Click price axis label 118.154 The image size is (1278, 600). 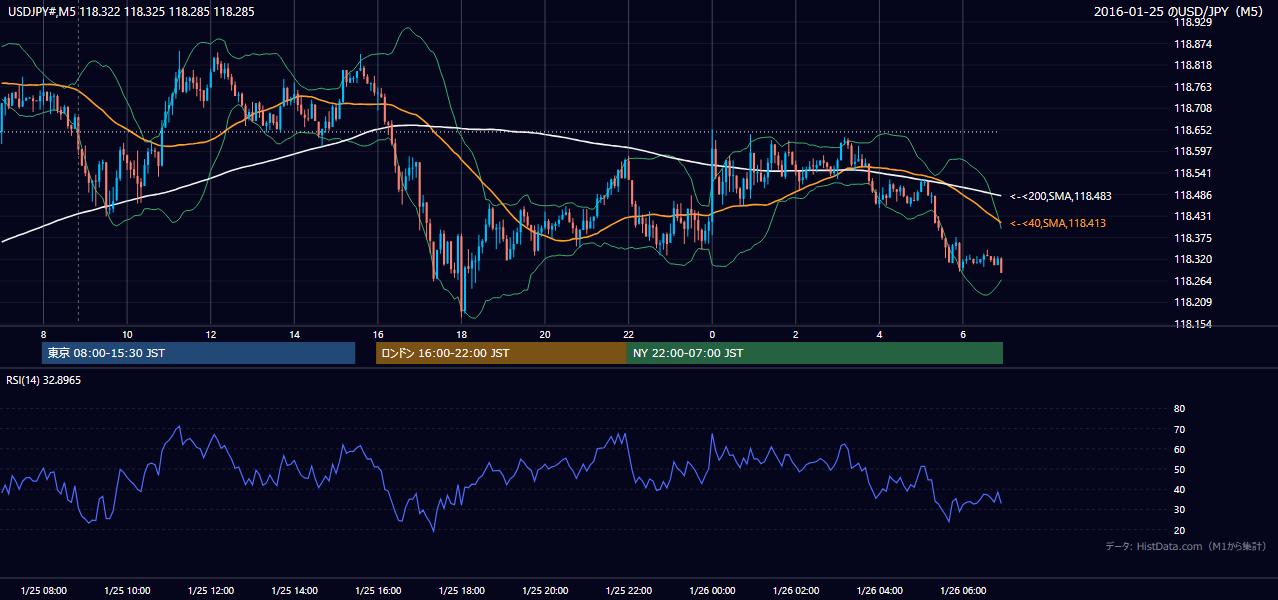[1192, 324]
